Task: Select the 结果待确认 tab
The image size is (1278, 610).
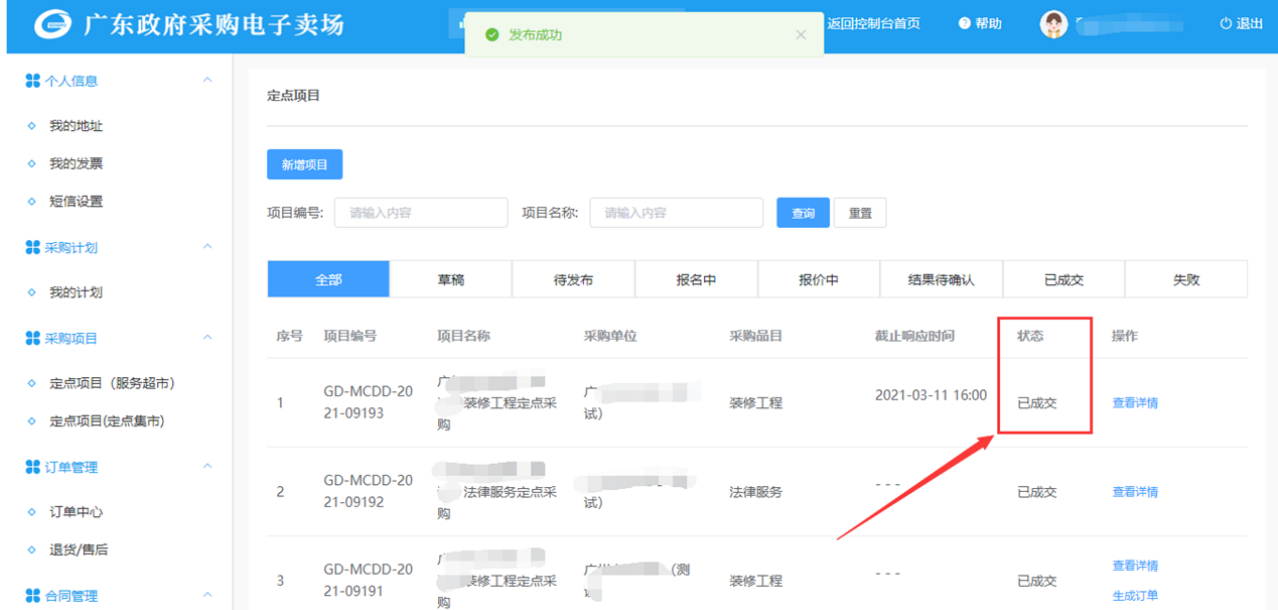Action: [940, 280]
